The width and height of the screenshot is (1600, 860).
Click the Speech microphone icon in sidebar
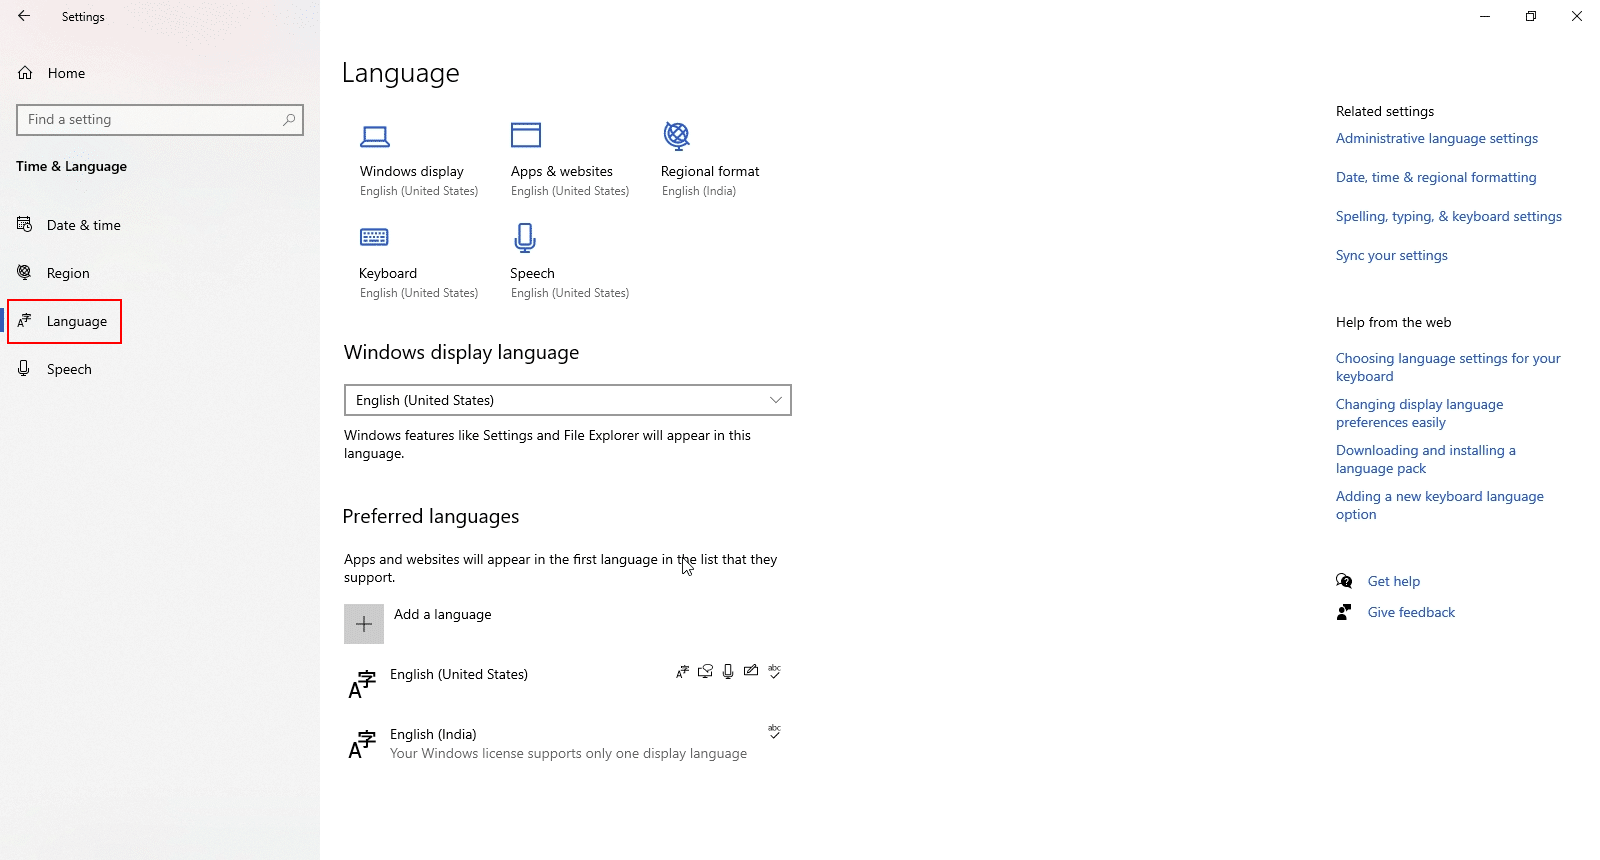pyautogui.click(x=24, y=368)
